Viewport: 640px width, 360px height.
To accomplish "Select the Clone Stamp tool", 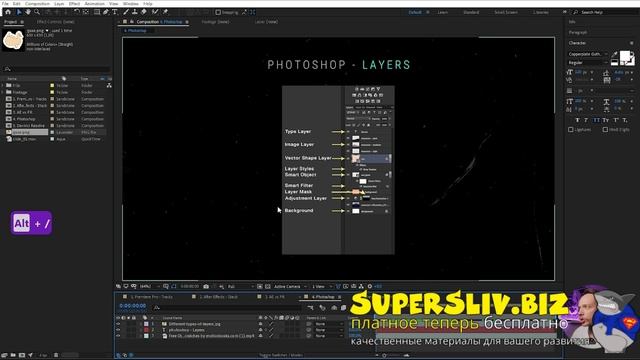I will tap(135, 12).
